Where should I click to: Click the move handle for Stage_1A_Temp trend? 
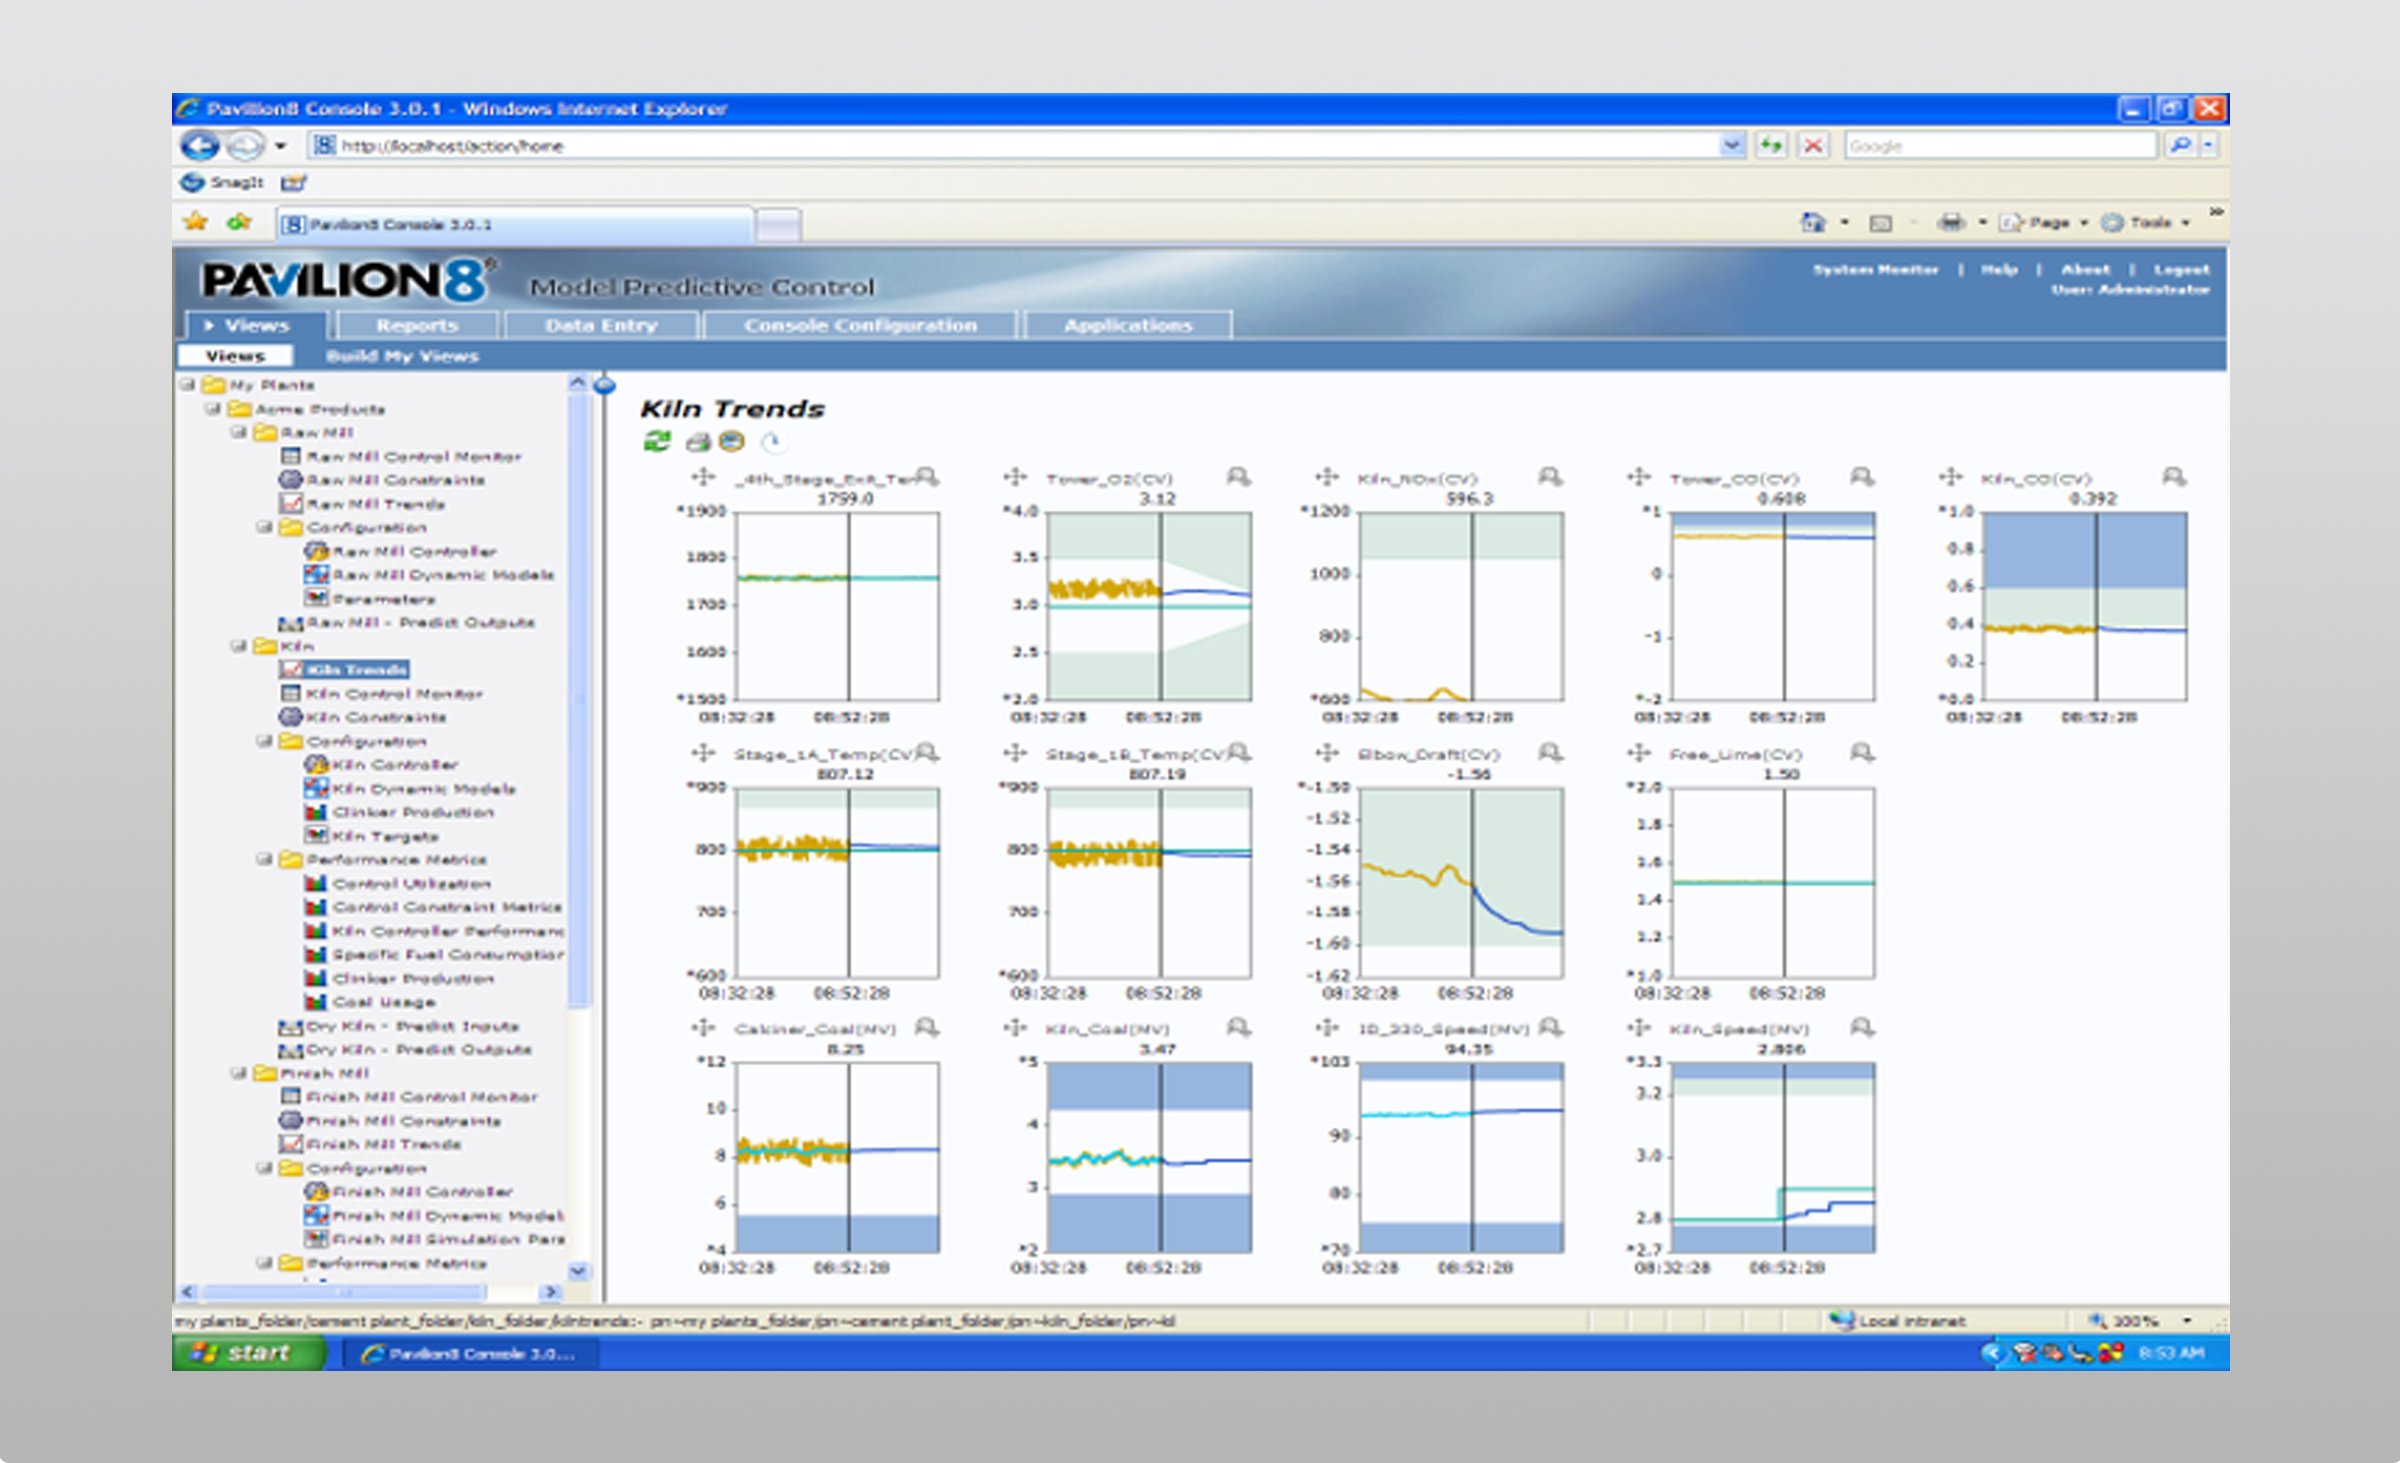tap(703, 752)
